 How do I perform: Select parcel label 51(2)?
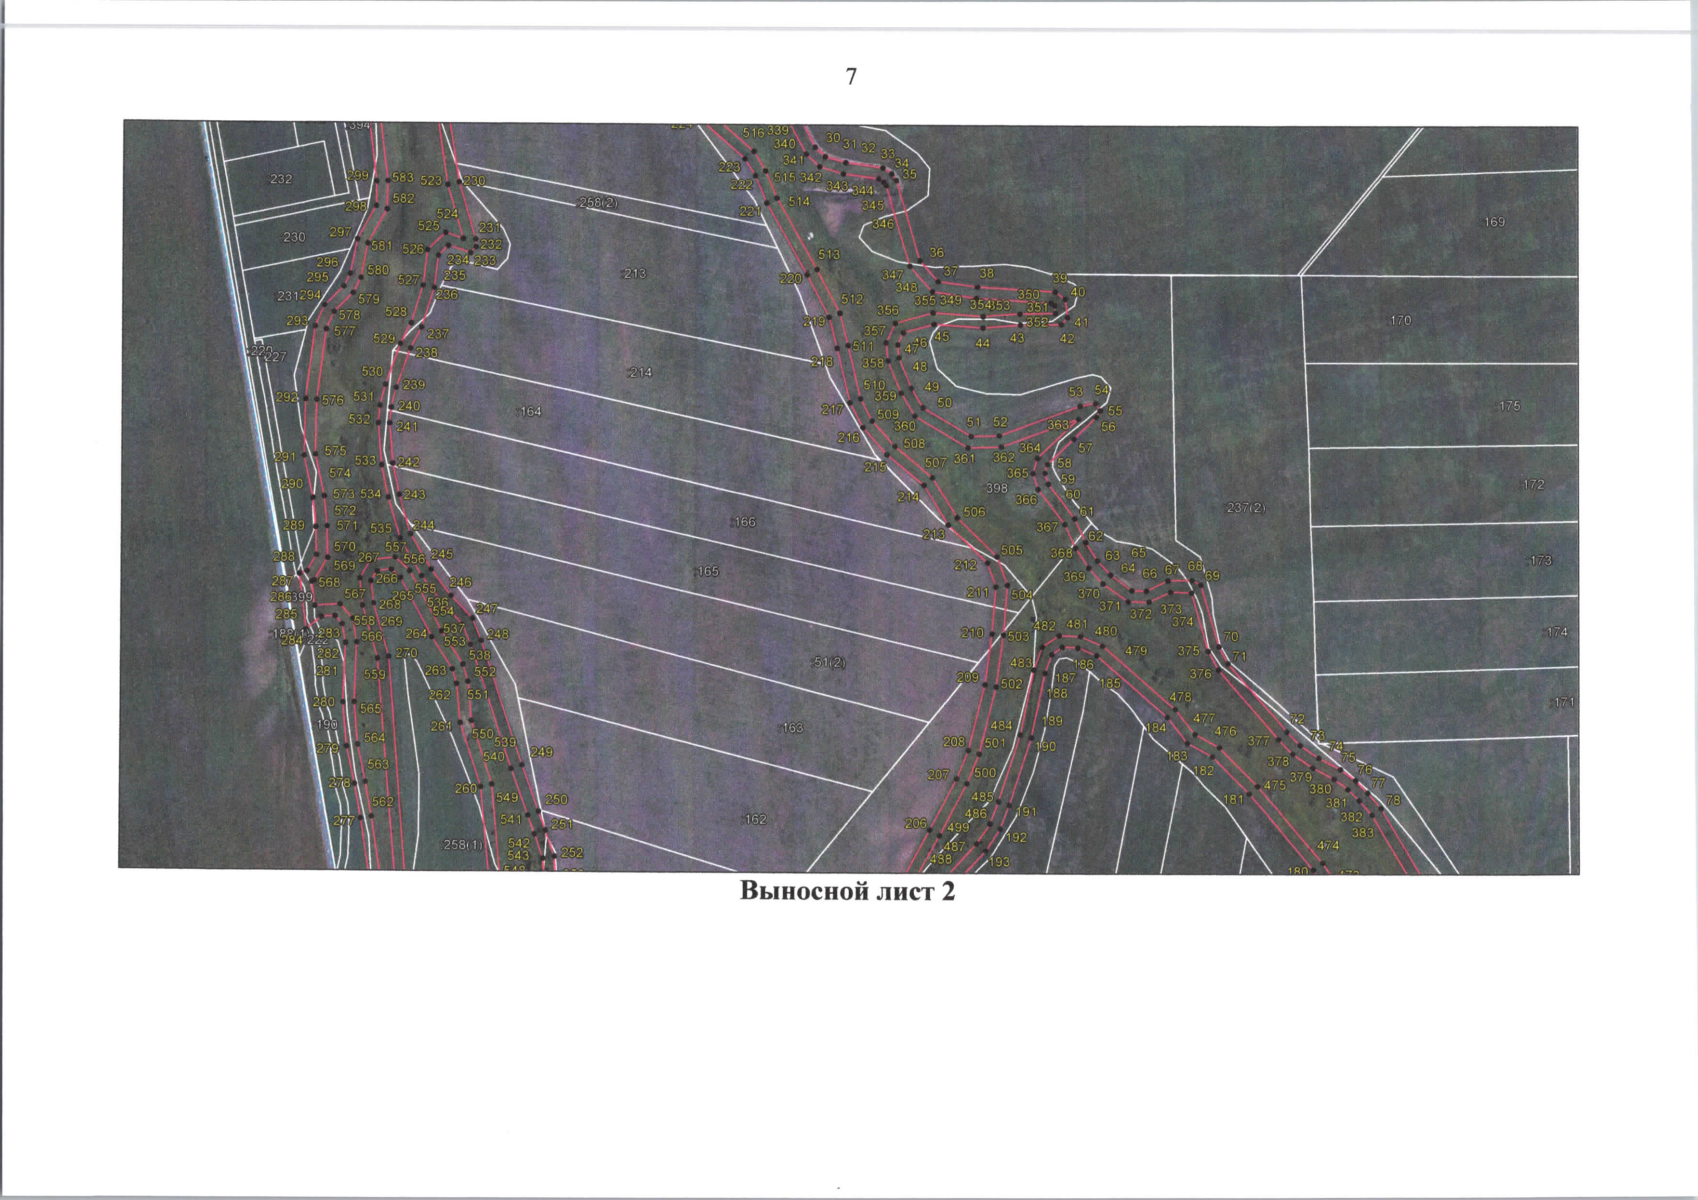click(829, 662)
